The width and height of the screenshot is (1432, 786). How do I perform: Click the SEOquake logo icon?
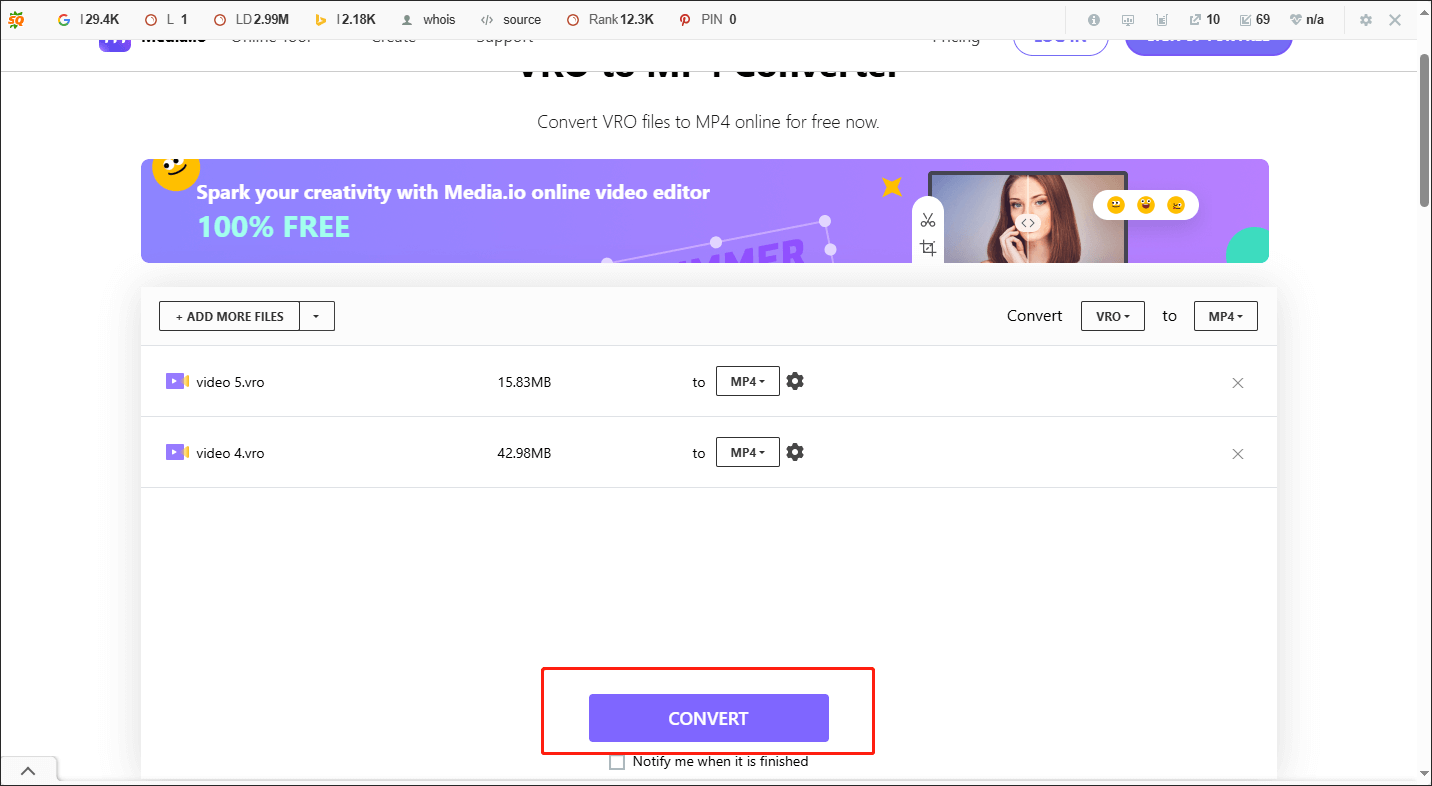coord(16,19)
